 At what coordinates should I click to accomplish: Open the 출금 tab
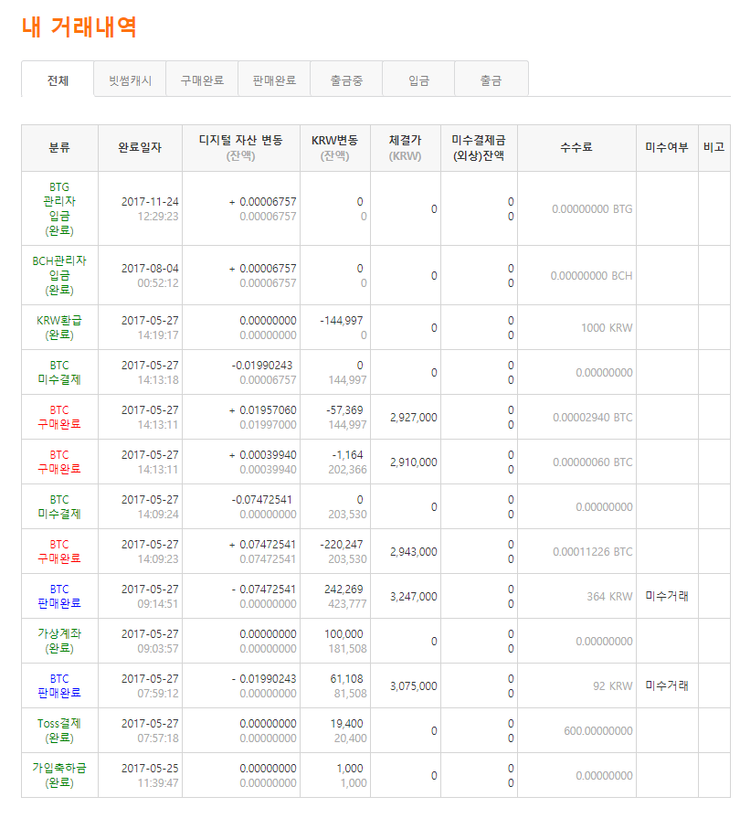click(490, 80)
